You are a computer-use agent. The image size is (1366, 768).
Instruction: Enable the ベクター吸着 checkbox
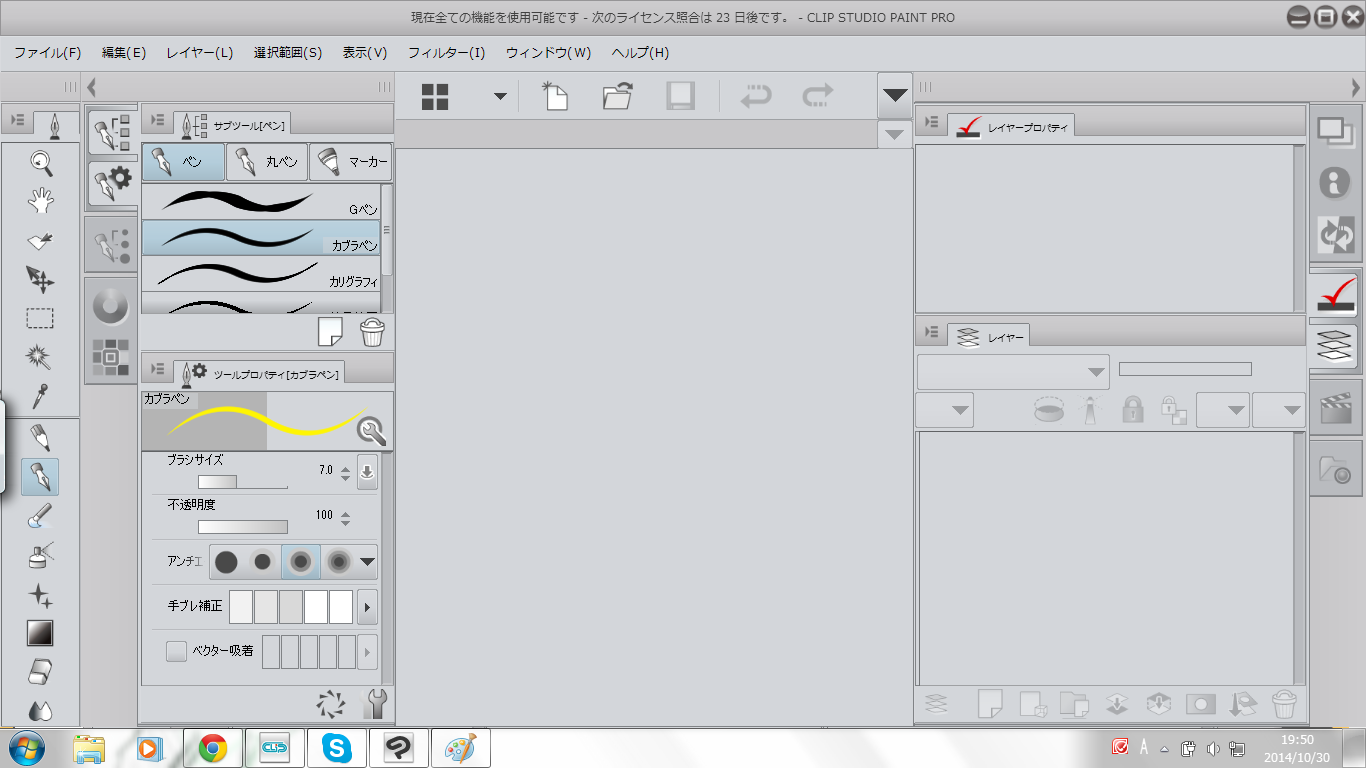click(176, 651)
